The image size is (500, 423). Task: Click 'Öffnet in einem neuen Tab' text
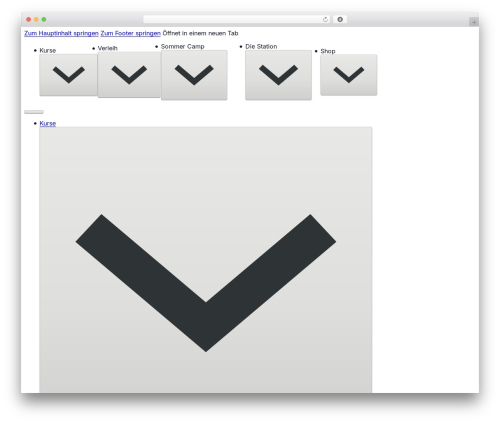click(x=200, y=33)
